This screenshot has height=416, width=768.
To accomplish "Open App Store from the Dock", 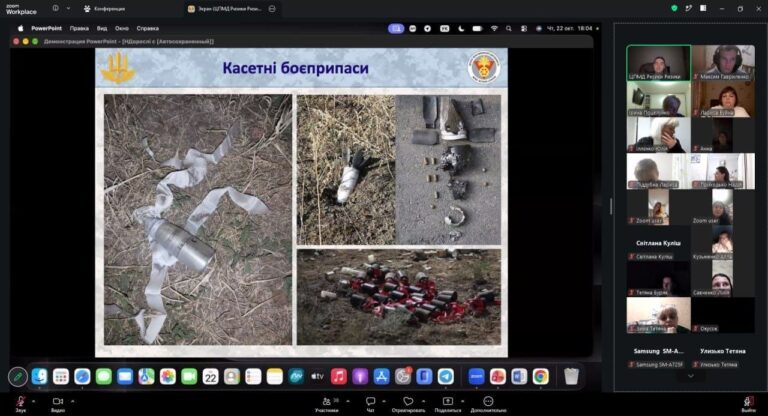I will [x=381, y=376].
